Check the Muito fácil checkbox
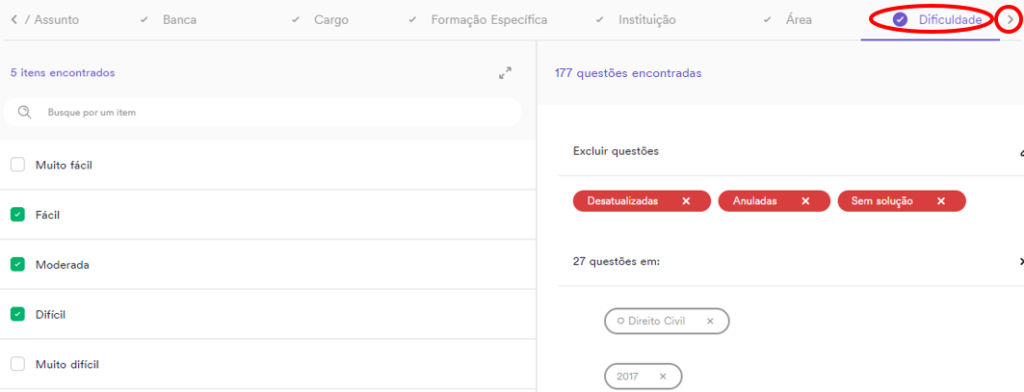The height and width of the screenshot is (392, 1024). (x=18, y=165)
